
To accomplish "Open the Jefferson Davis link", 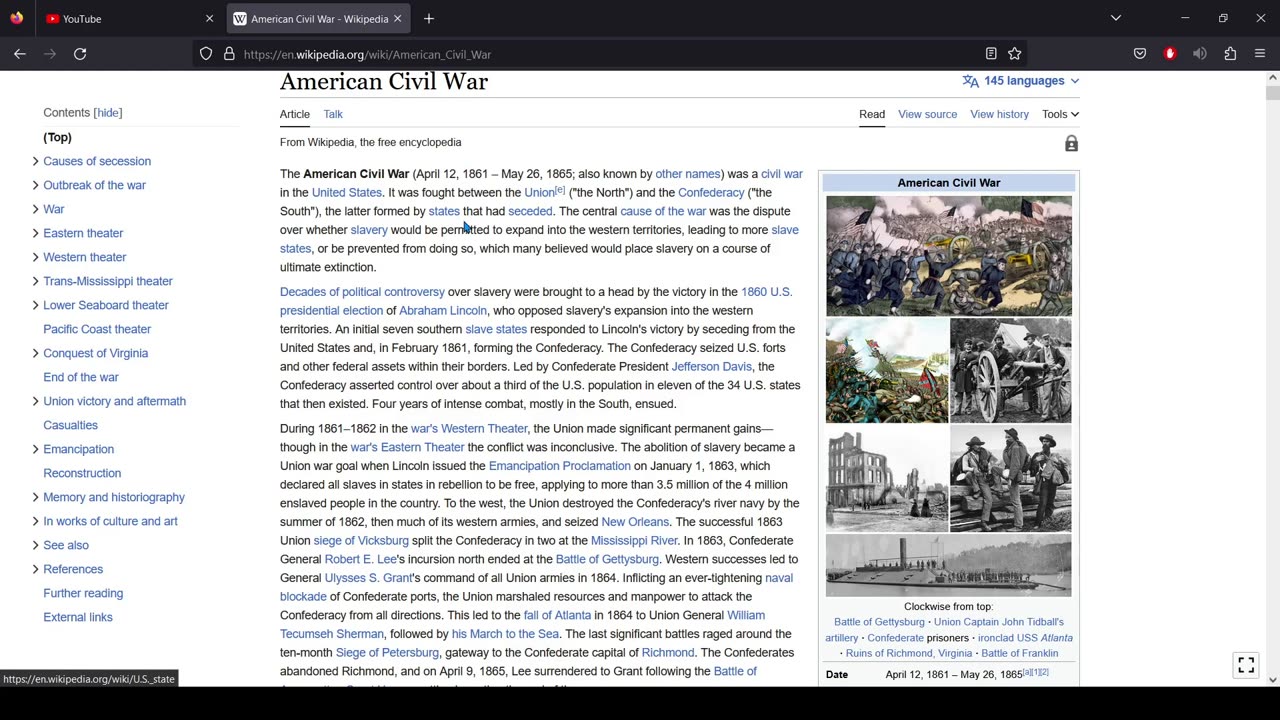I will pos(711,366).
